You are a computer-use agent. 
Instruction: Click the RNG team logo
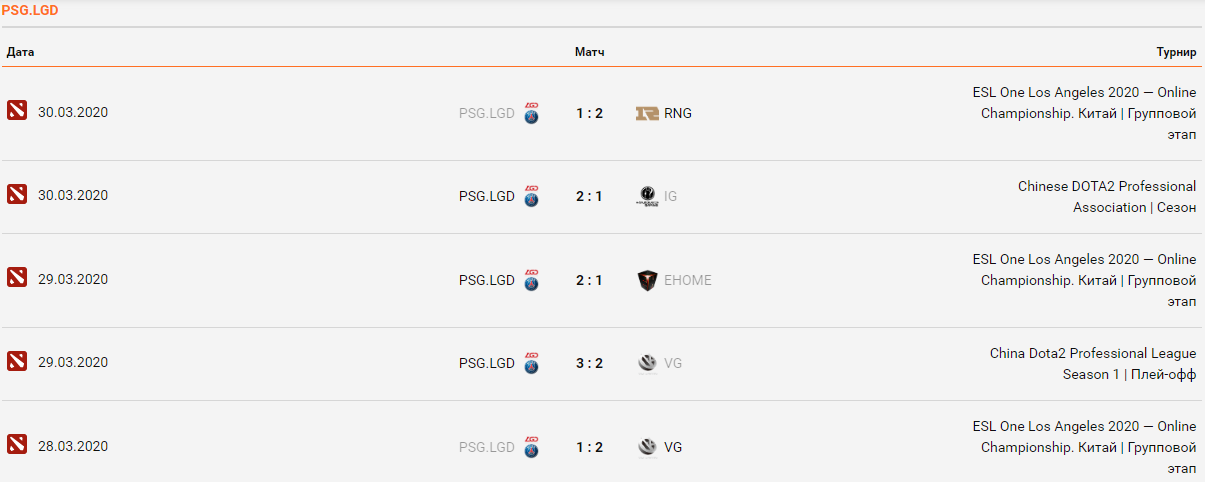(647, 113)
